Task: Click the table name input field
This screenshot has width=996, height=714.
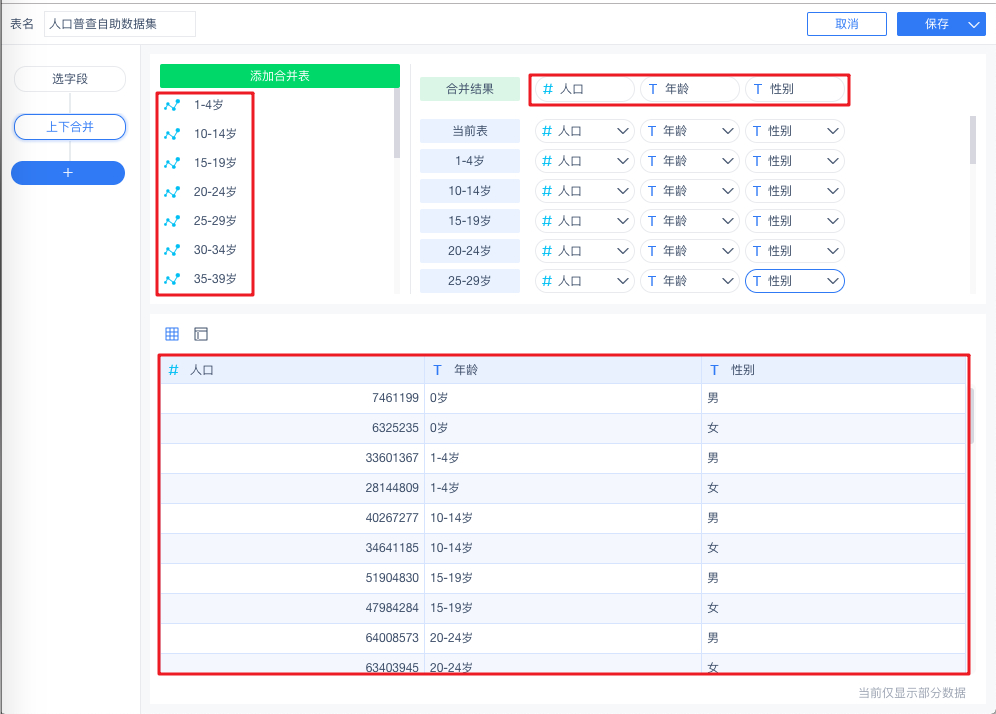Action: coord(119,24)
